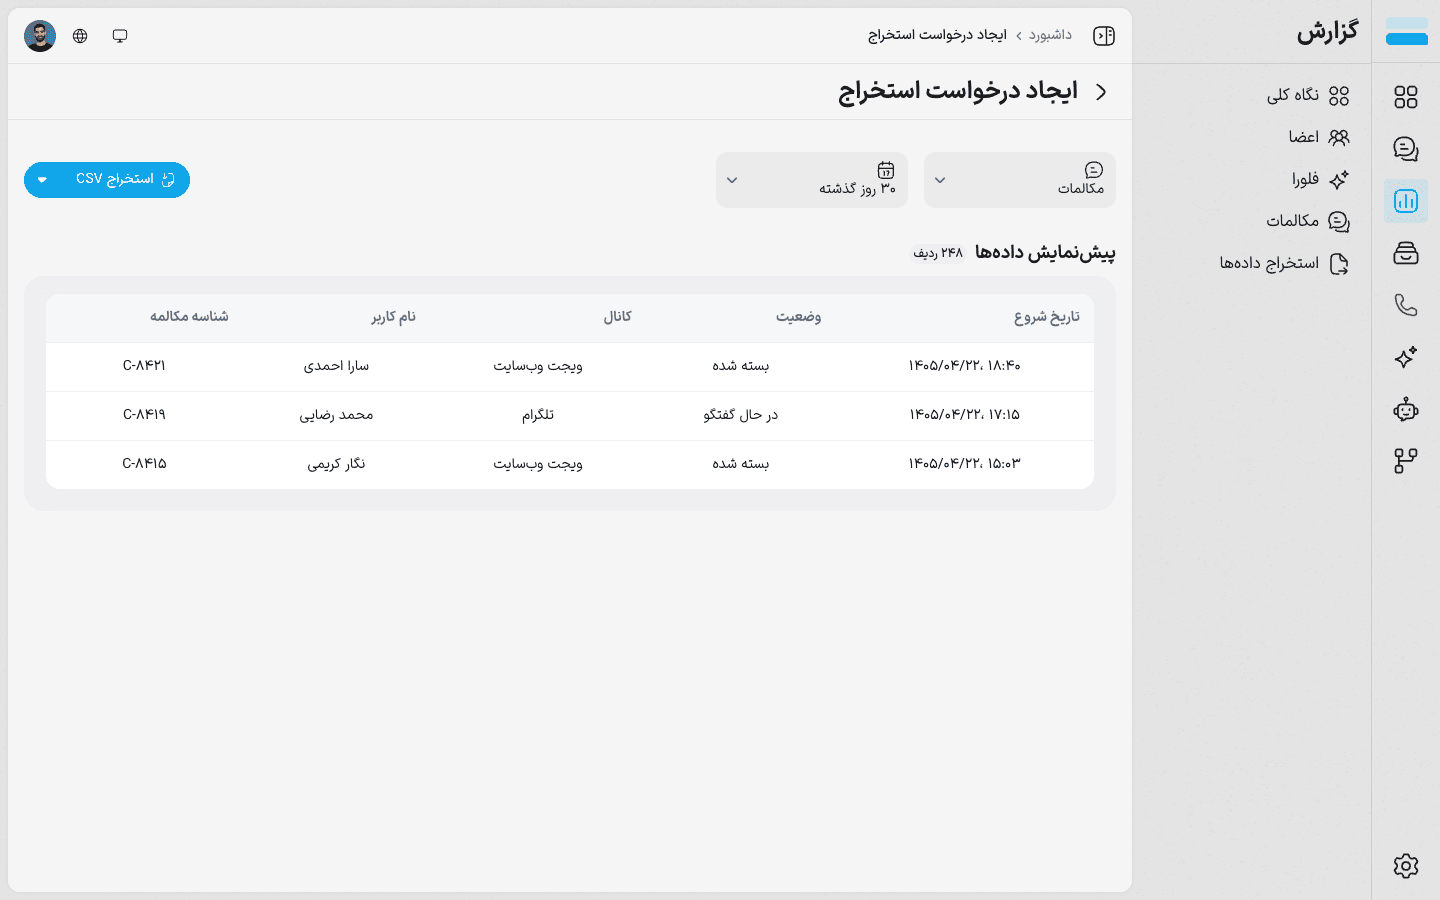Screen dimensions: 1440x900
Task: Open the inbox tray icon in rail
Action: (1406, 253)
